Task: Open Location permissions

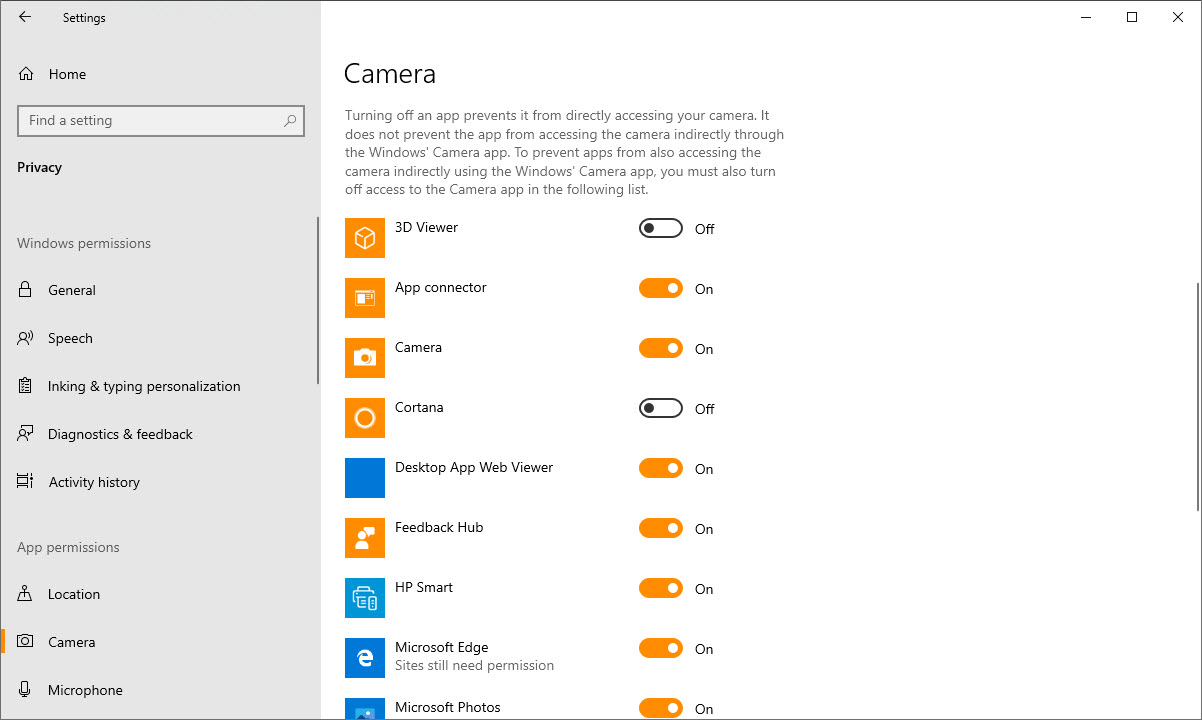Action: (160, 594)
